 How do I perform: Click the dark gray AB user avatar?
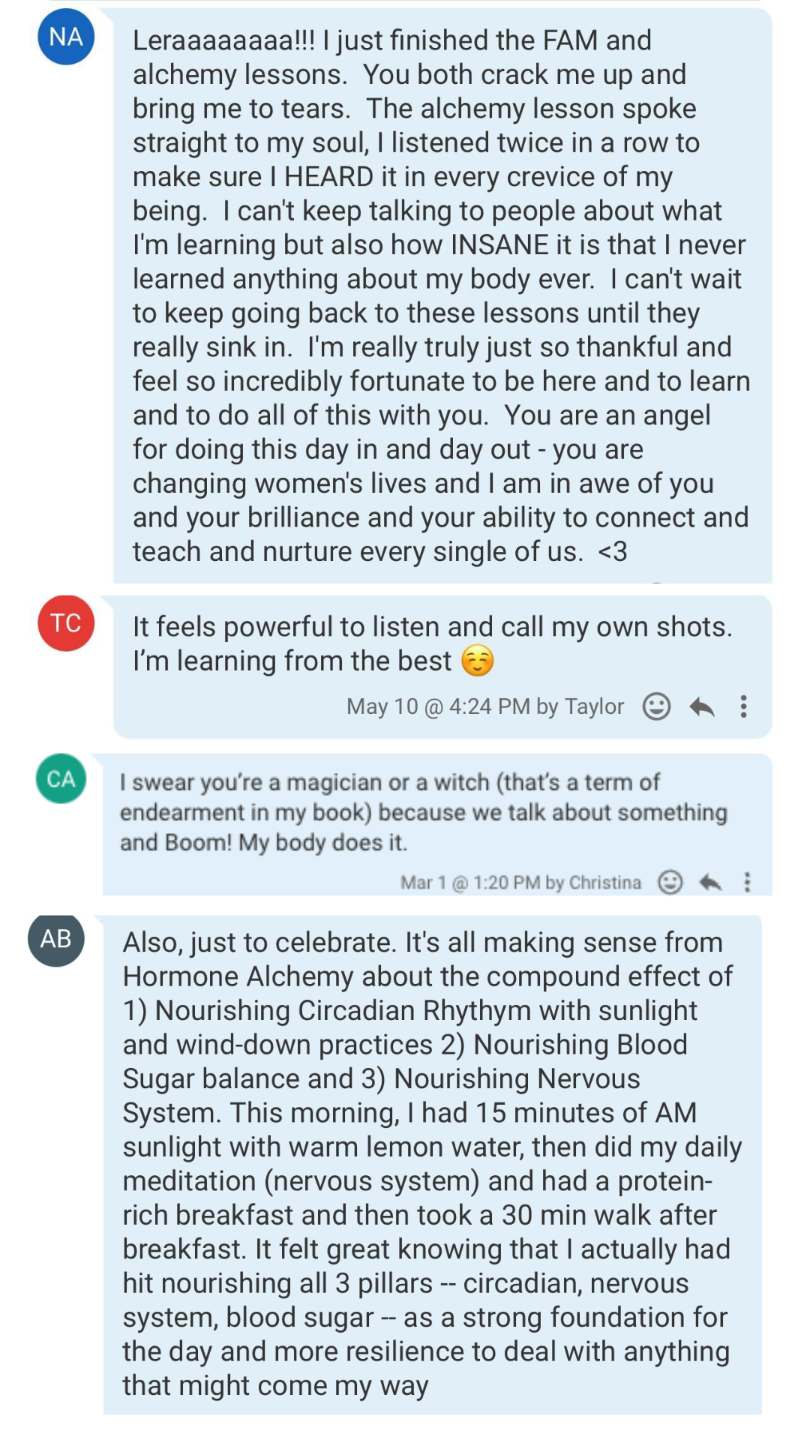tap(56, 939)
